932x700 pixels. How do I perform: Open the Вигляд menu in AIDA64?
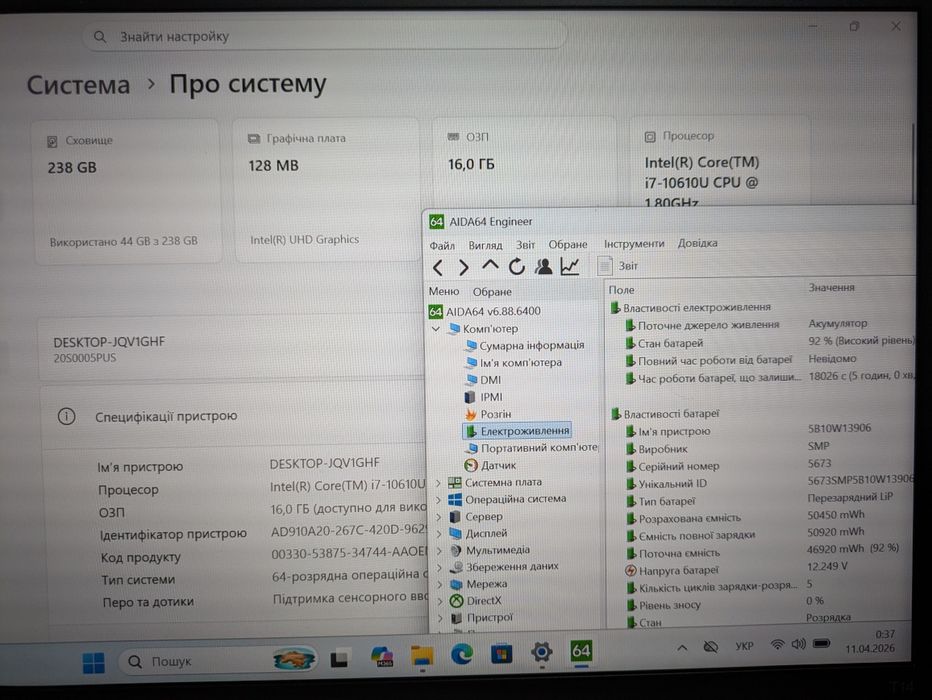[485, 245]
